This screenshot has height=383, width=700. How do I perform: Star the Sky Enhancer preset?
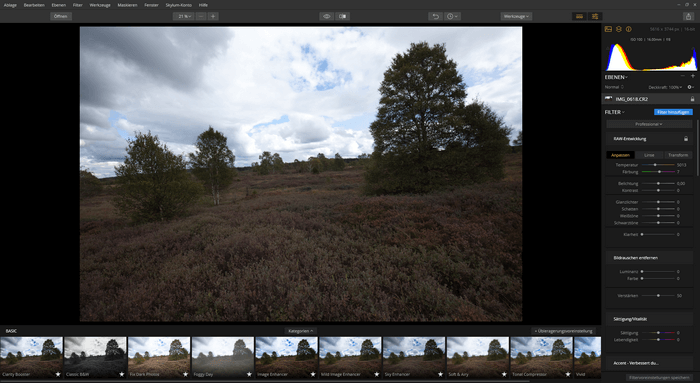(441, 375)
